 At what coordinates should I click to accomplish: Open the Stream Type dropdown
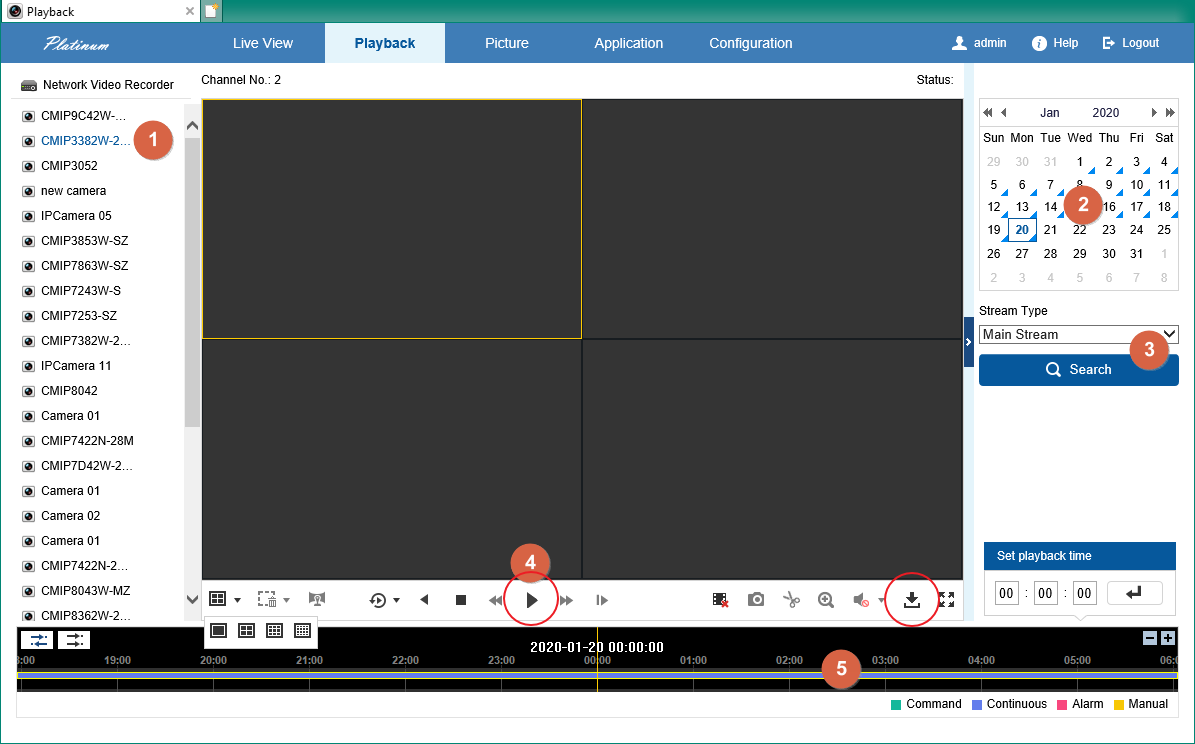(1078, 335)
